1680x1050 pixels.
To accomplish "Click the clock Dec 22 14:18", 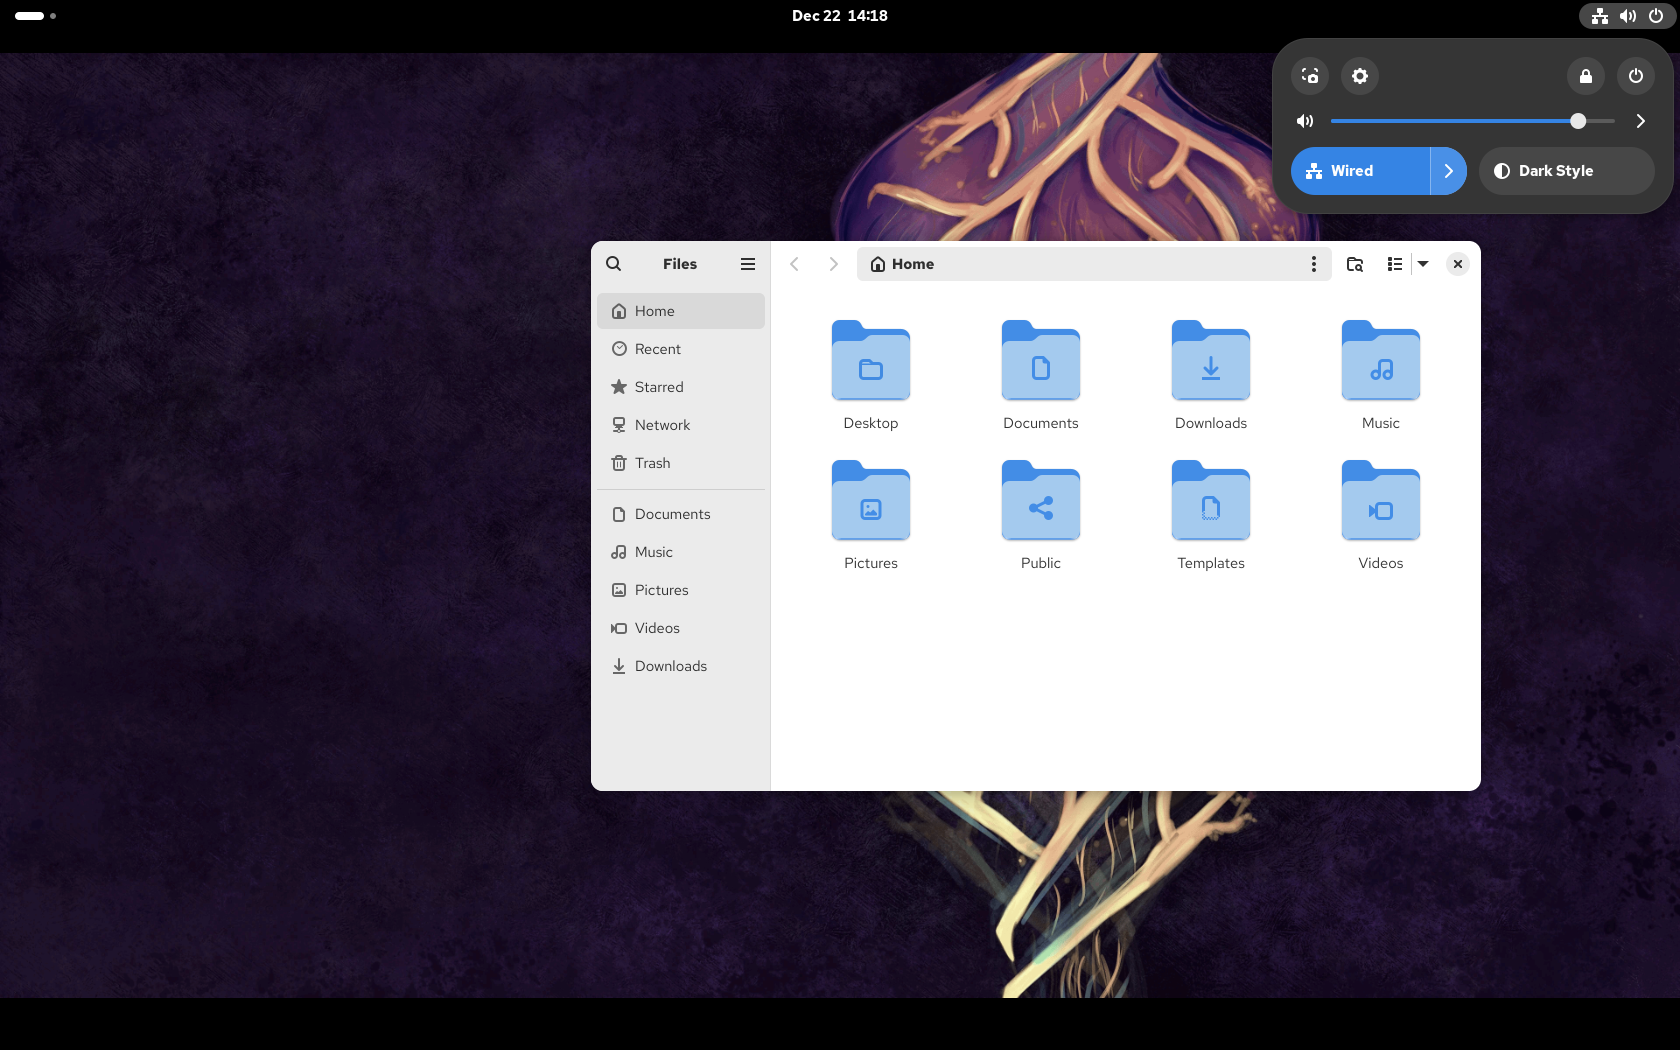I will tap(840, 16).
